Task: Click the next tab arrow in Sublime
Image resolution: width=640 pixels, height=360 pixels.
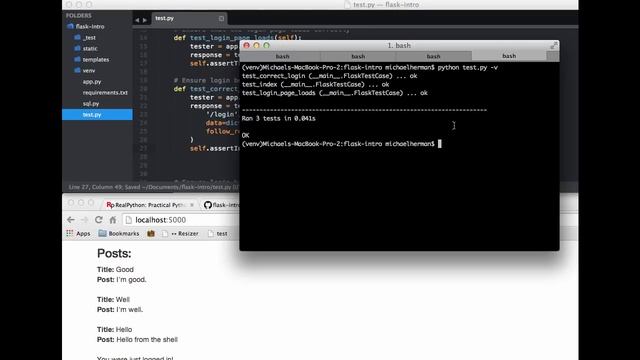Action: coord(145,20)
